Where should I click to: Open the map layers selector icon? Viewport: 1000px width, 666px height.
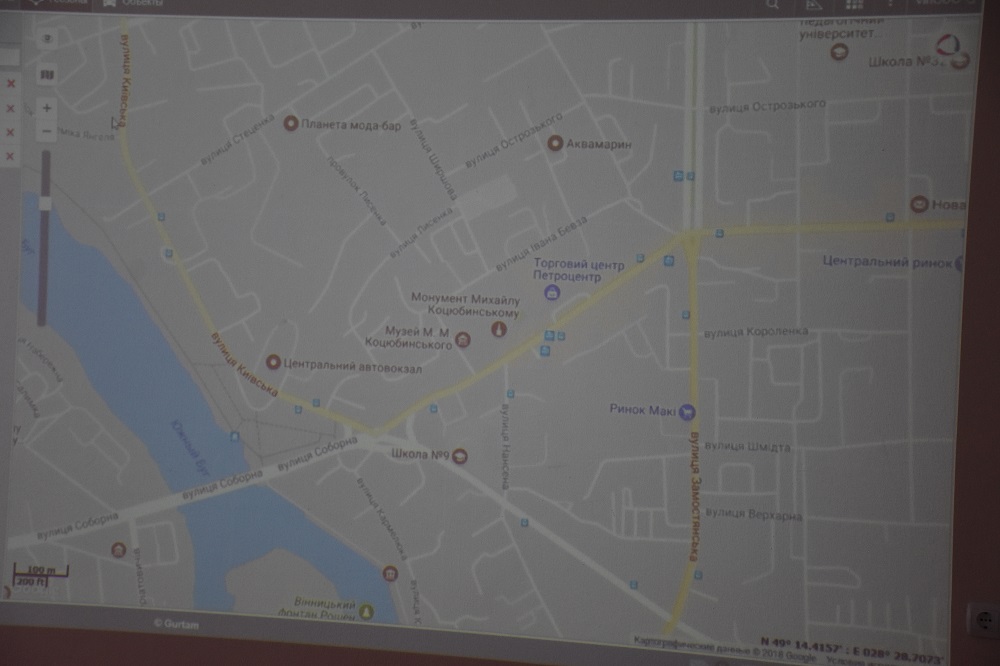coord(47,75)
